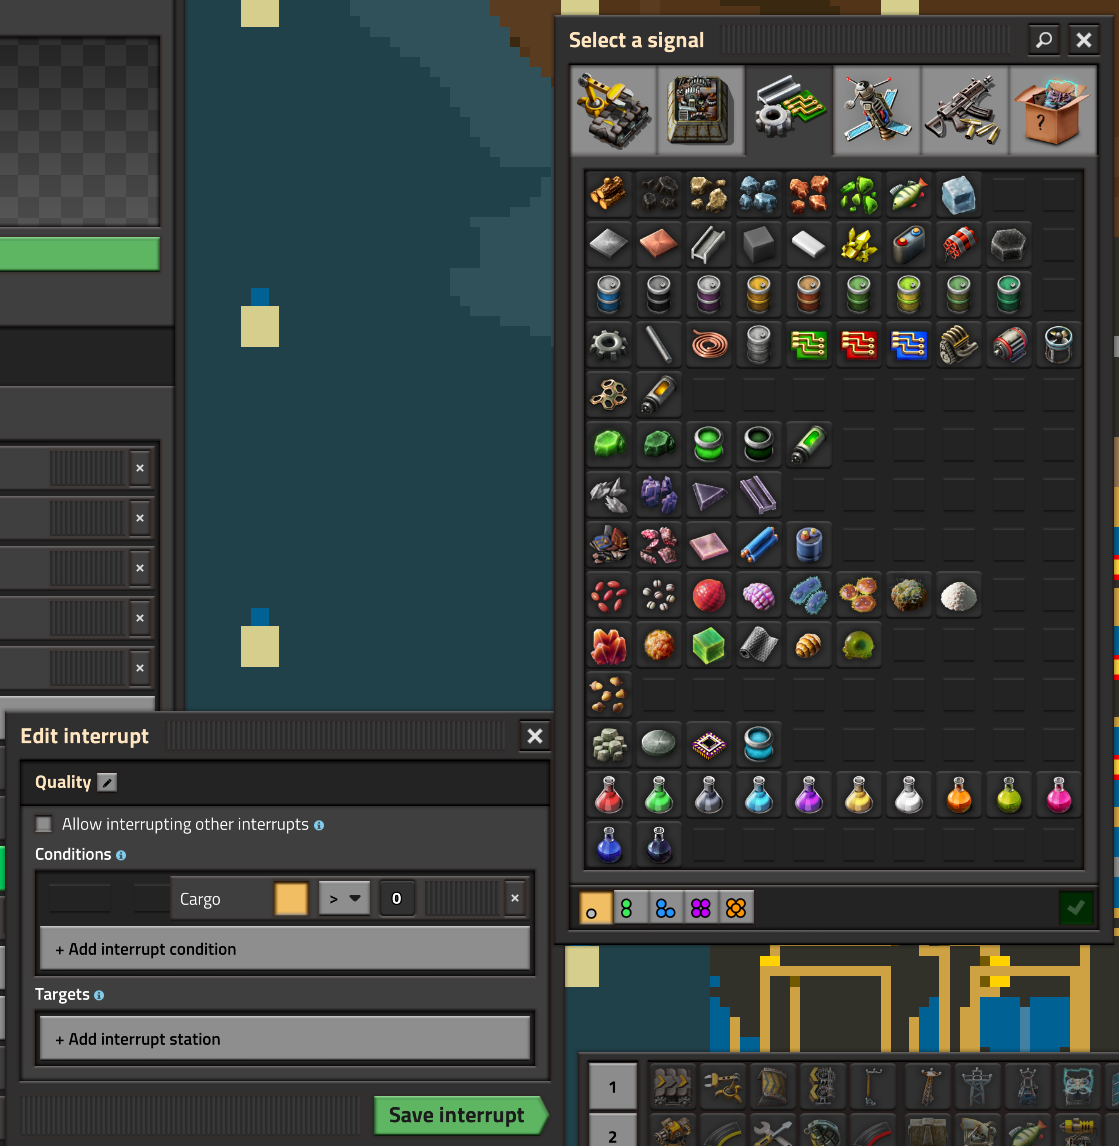Open the signal search box

(x=1044, y=39)
